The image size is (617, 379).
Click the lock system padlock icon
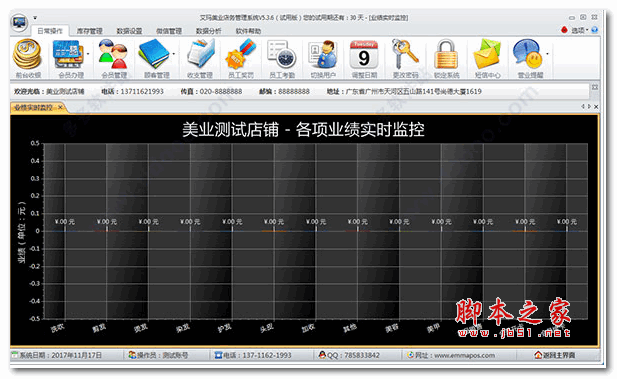coord(446,54)
